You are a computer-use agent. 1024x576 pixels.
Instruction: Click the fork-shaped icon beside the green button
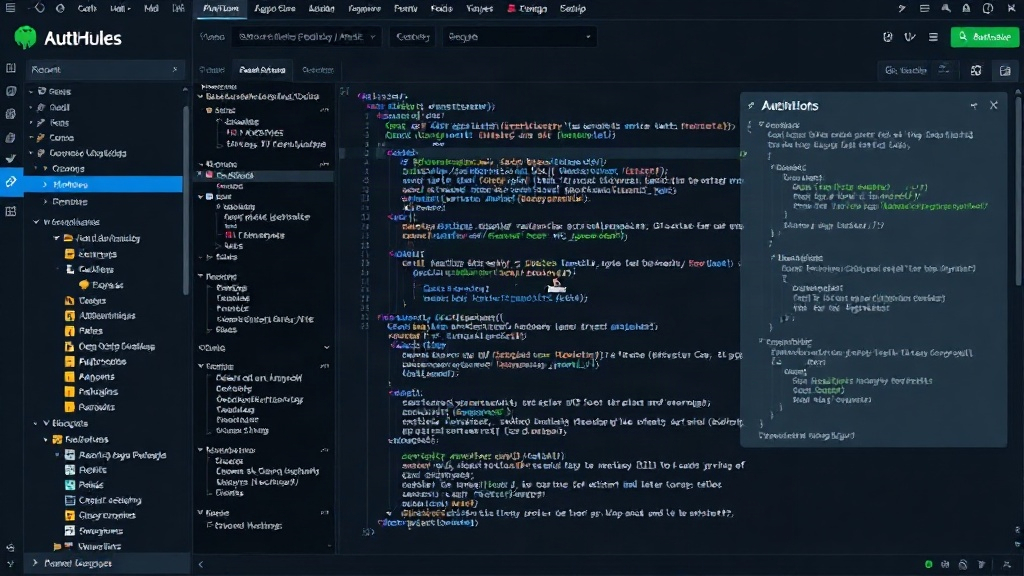(910, 37)
